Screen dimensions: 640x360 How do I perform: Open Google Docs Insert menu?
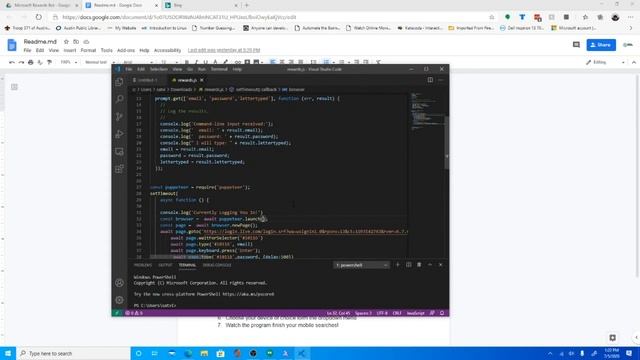click(70, 50)
